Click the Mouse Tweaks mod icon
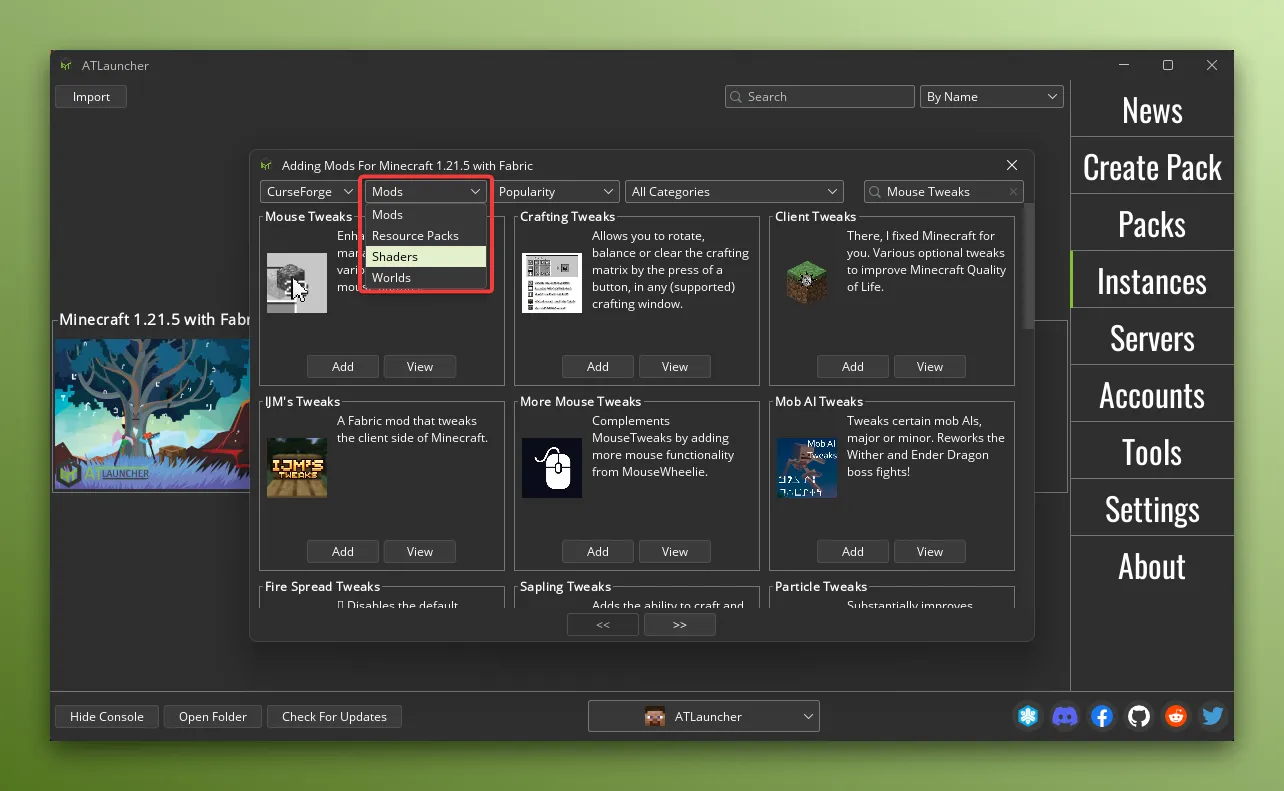1284x791 pixels. tap(296, 283)
